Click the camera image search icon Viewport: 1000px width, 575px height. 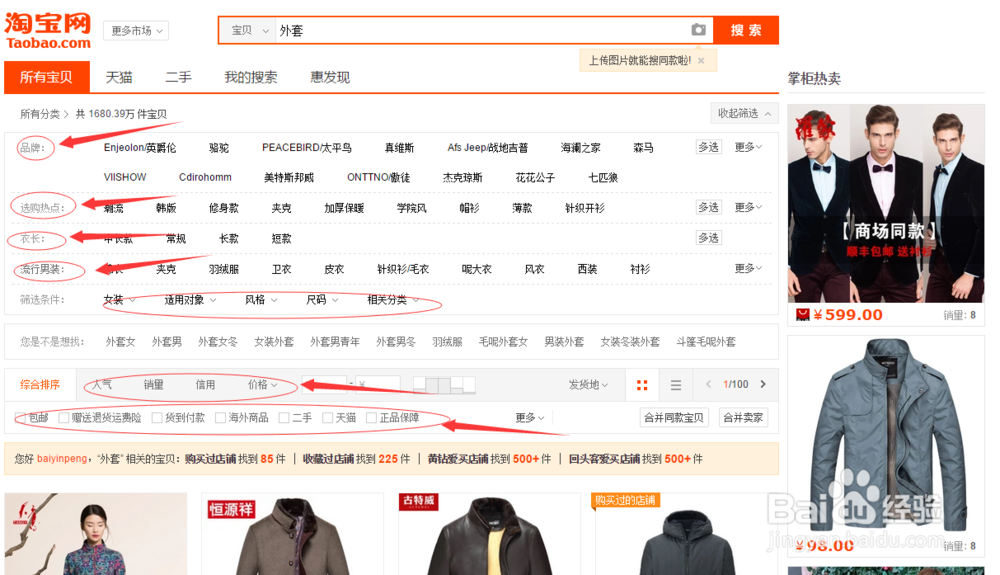pos(698,30)
